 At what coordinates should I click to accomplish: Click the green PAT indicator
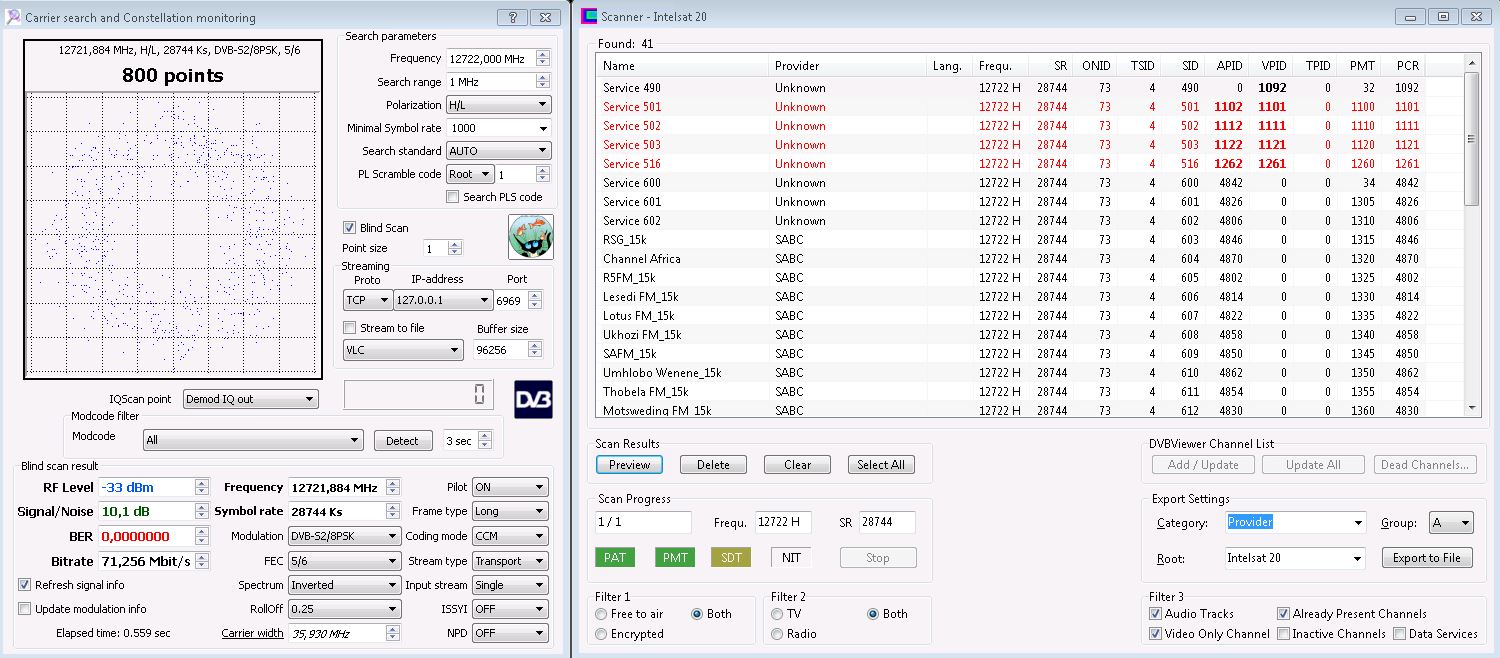pyautogui.click(x=615, y=557)
